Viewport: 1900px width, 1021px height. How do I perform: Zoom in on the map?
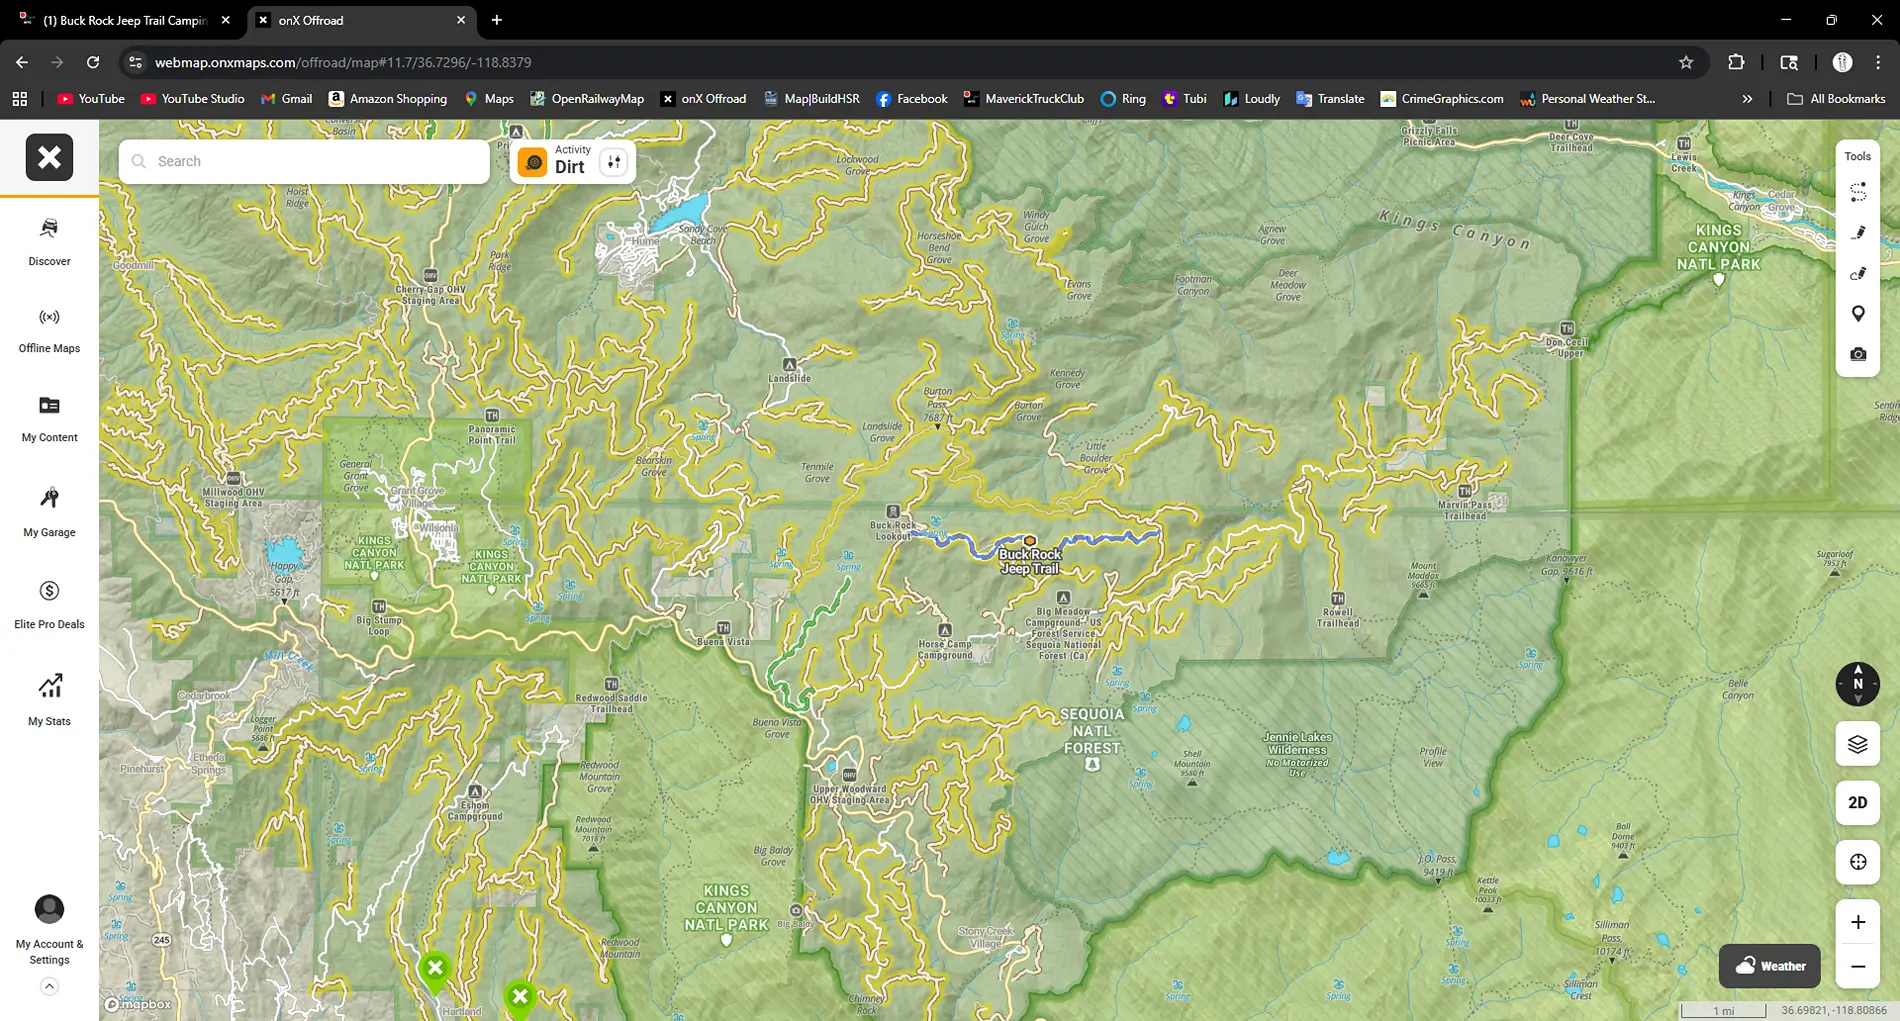tap(1858, 922)
